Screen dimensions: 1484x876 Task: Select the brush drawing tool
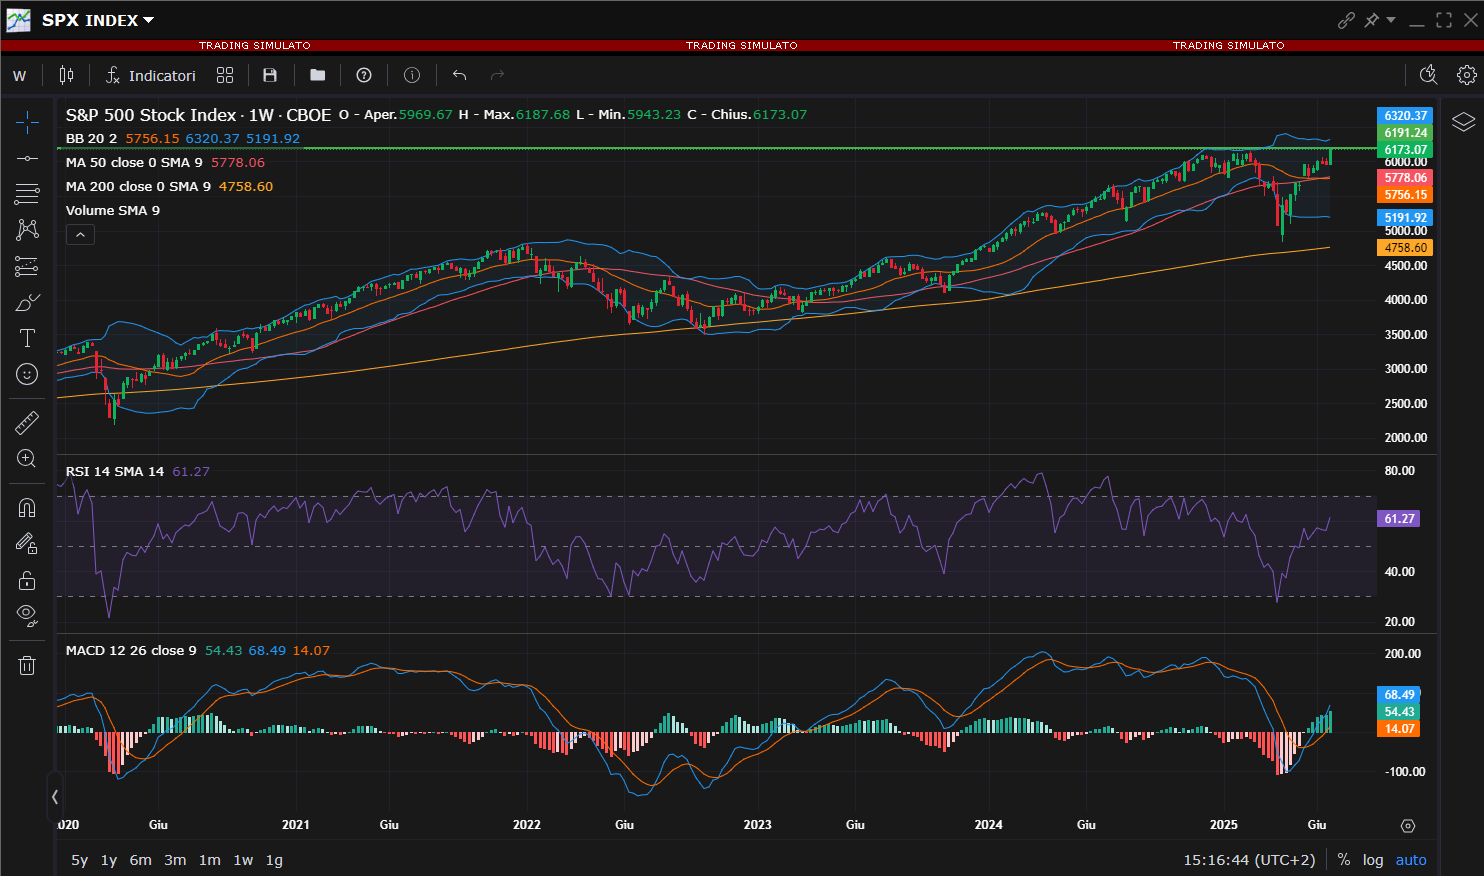(x=27, y=302)
